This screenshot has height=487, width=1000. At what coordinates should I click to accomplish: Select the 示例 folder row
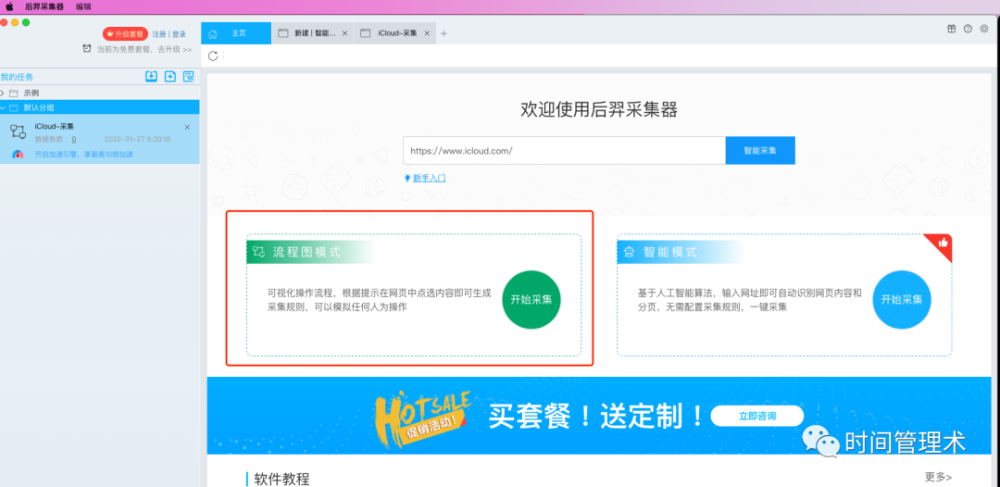tap(99, 93)
